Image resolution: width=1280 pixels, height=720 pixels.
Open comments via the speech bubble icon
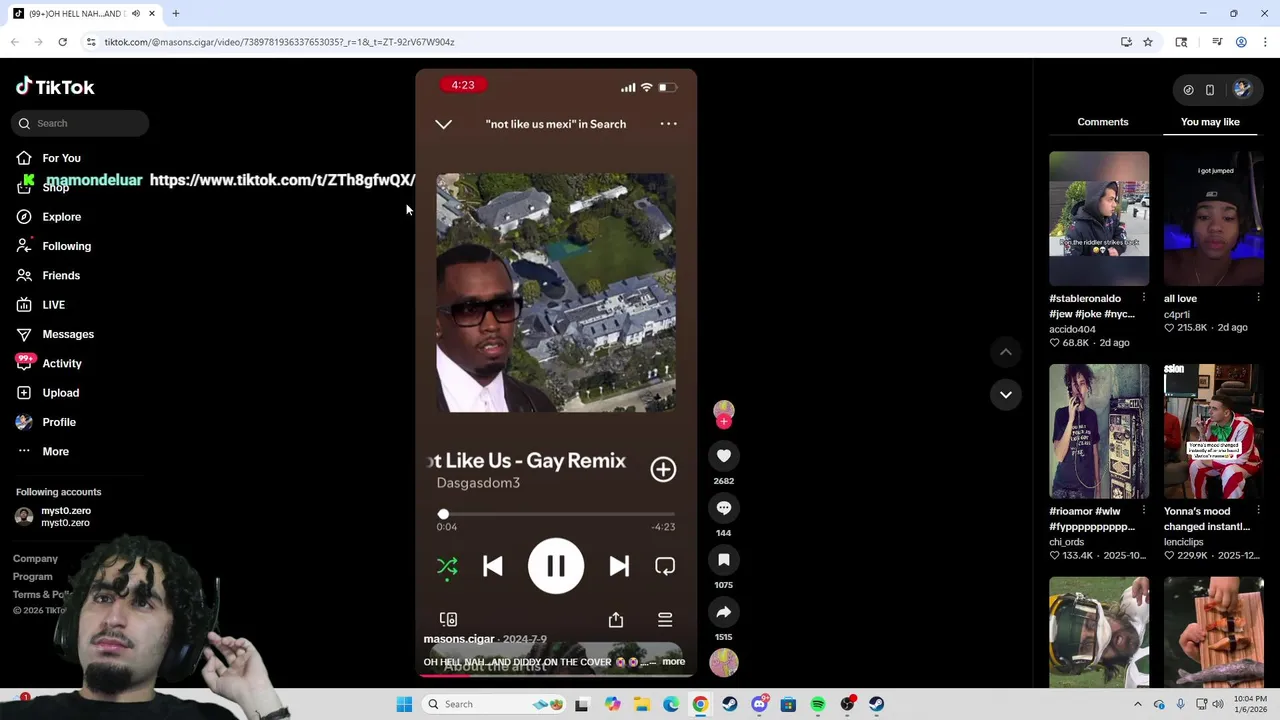(724, 508)
